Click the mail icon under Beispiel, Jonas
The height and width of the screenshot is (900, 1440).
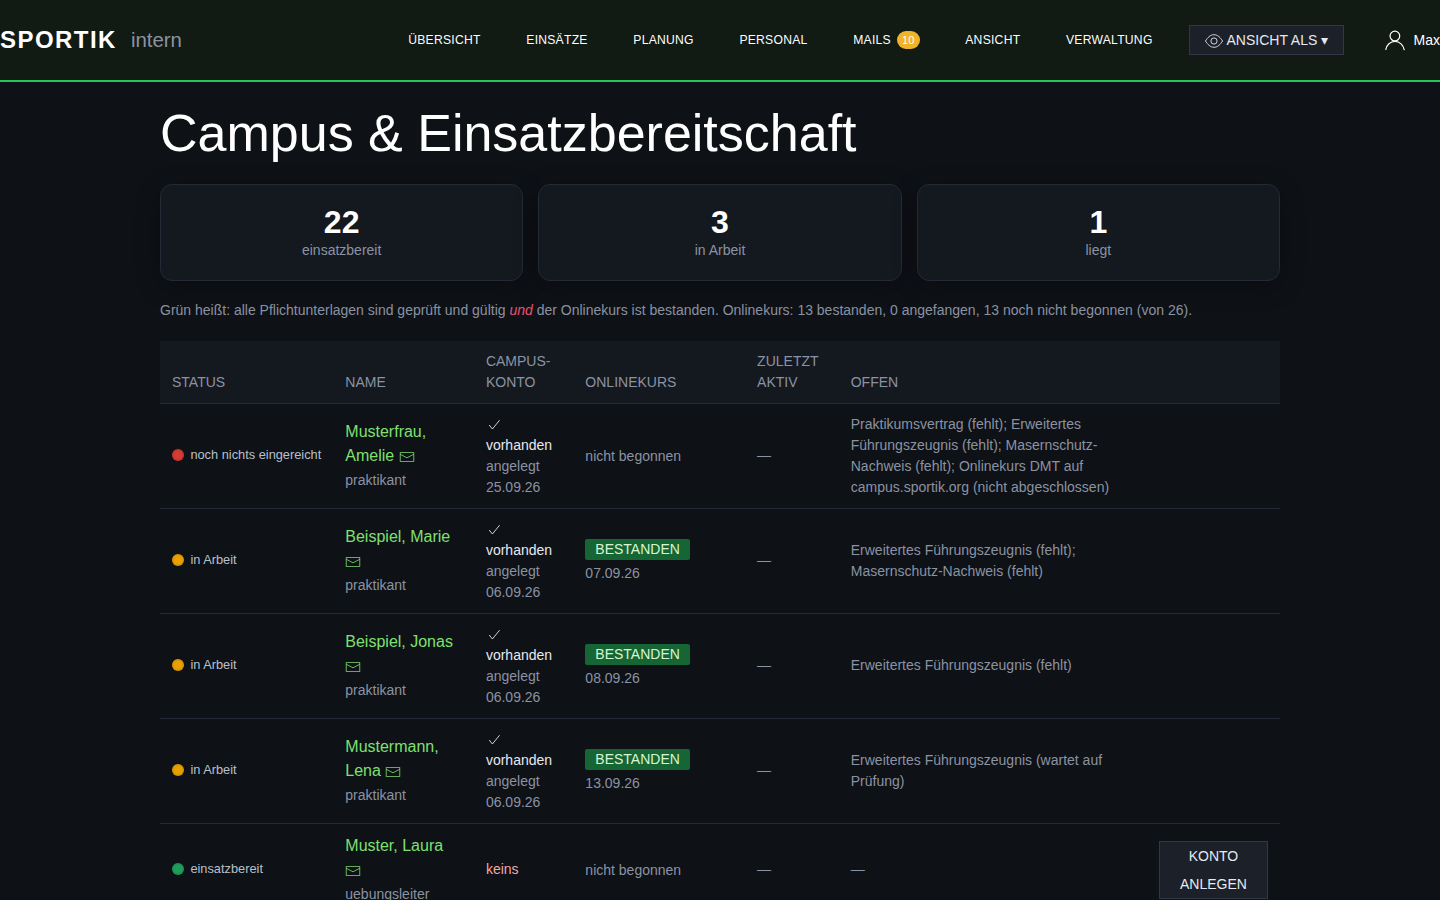[353, 667]
